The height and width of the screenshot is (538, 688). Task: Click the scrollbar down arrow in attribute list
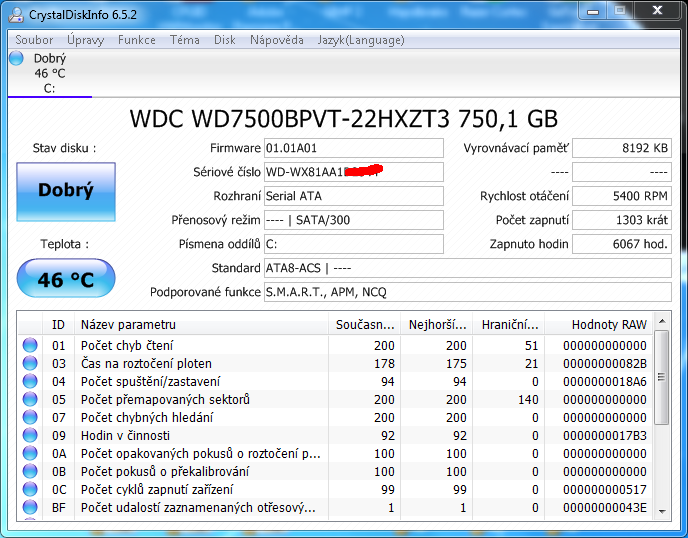pyautogui.click(x=662, y=512)
